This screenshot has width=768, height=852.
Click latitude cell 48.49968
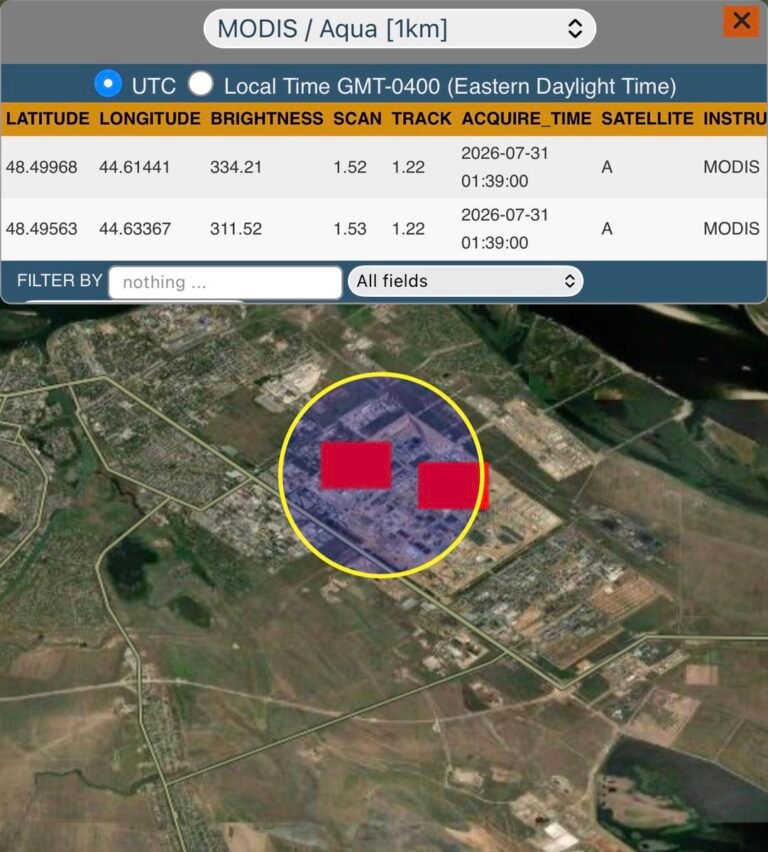41,167
